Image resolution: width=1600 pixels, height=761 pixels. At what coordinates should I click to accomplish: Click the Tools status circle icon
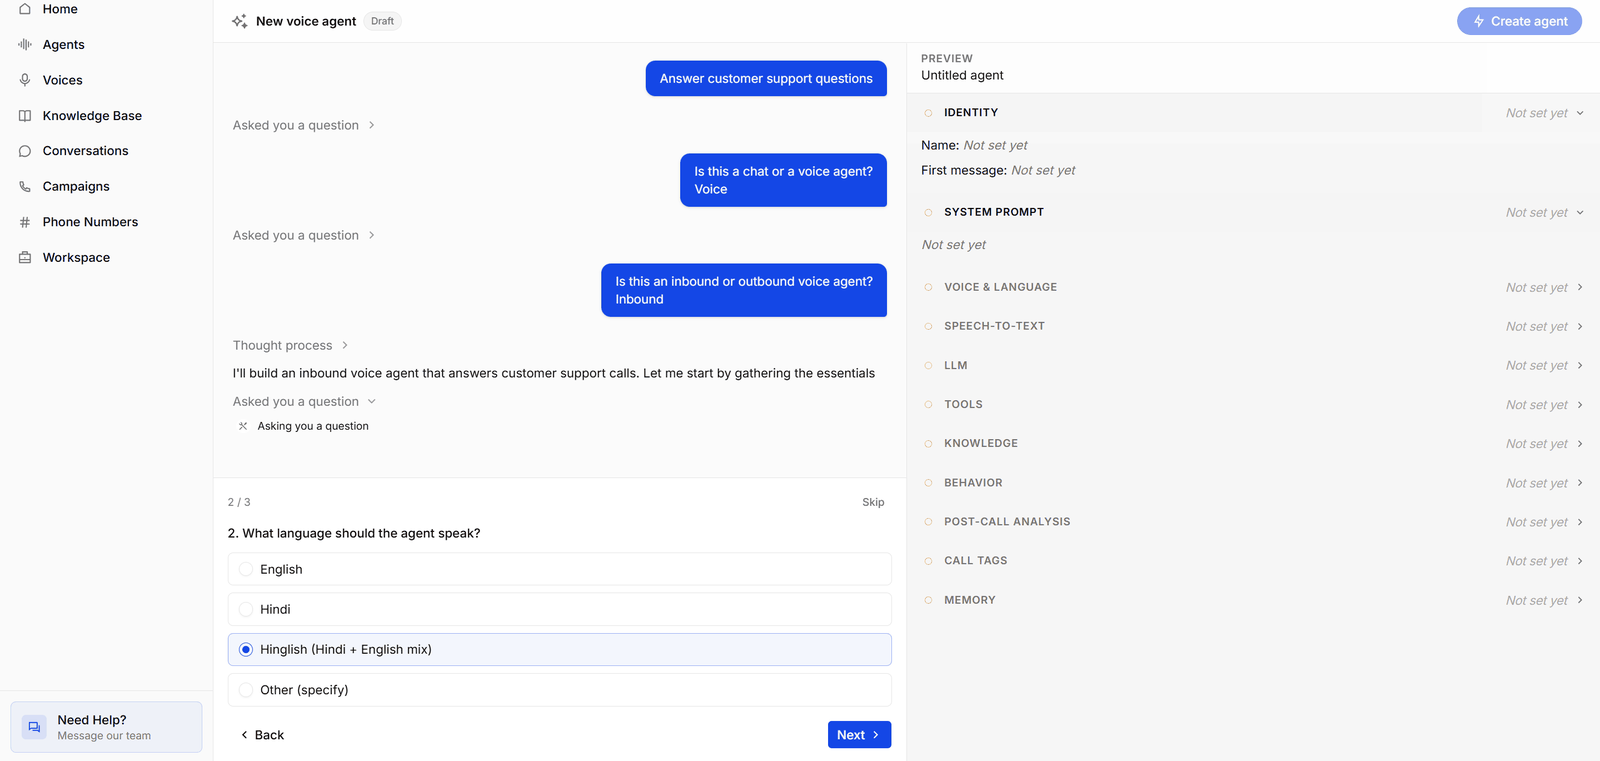point(928,404)
